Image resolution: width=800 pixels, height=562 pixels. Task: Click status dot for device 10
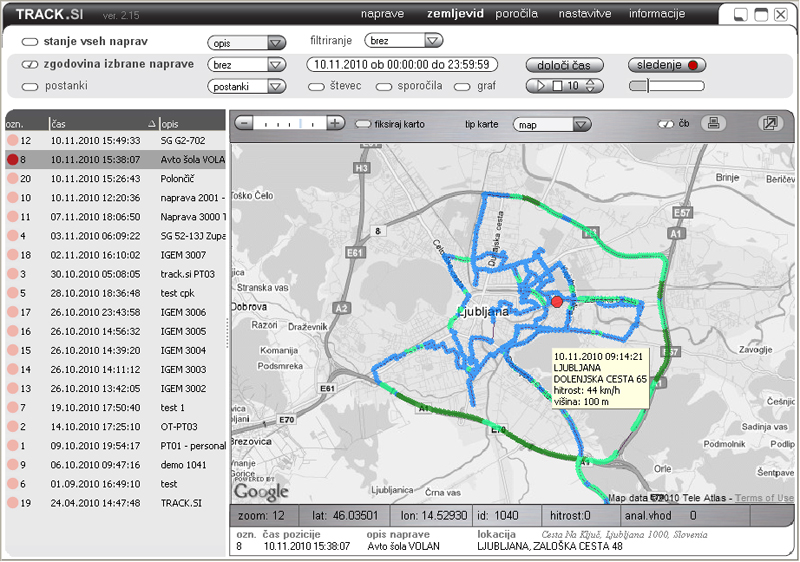12,198
